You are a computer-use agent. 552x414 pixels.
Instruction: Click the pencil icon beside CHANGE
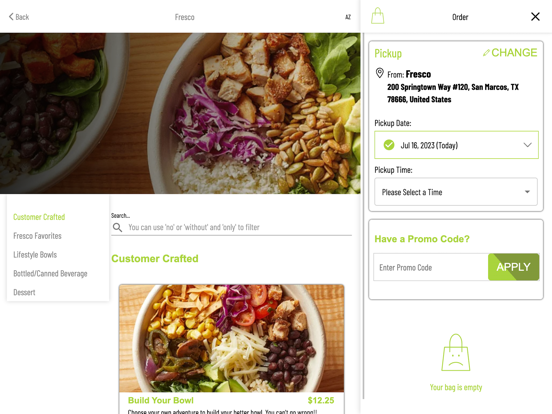click(x=486, y=53)
